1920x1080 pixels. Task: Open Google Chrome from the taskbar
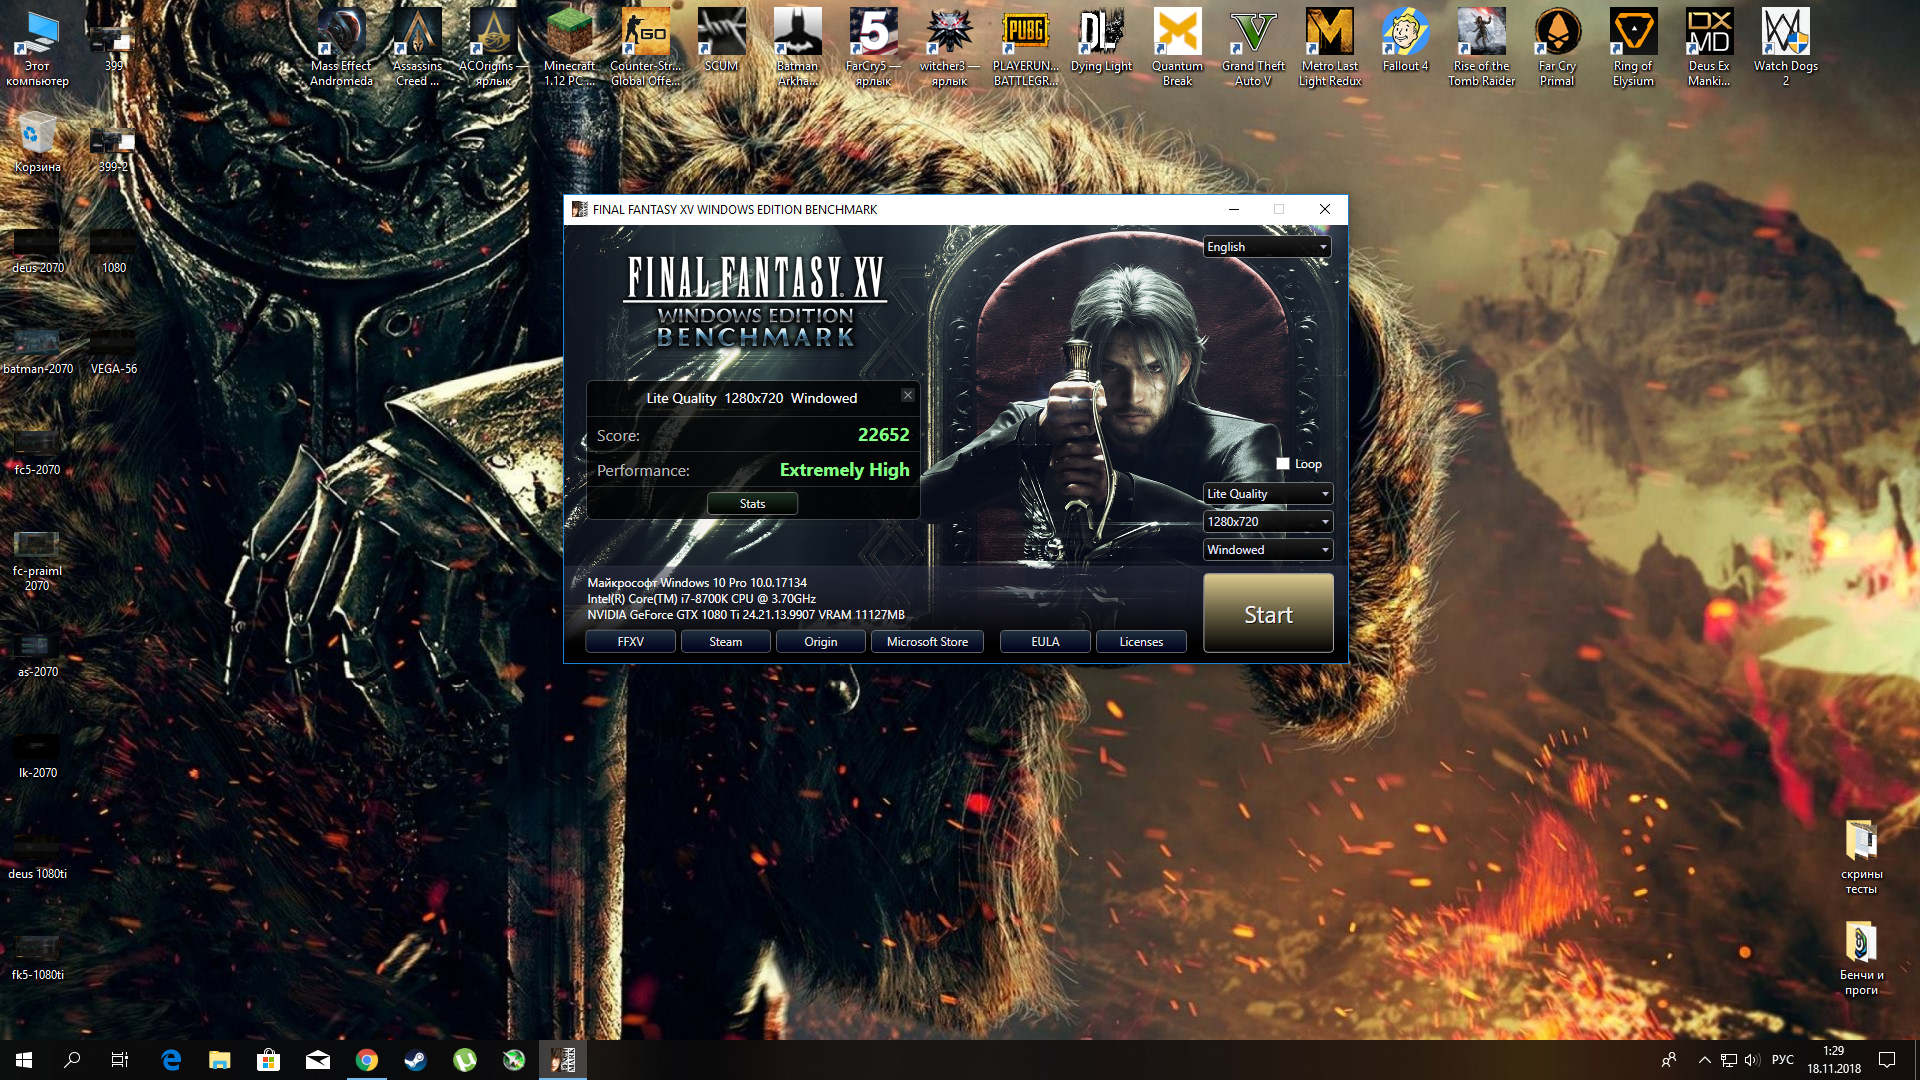[x=367, y=1060]
